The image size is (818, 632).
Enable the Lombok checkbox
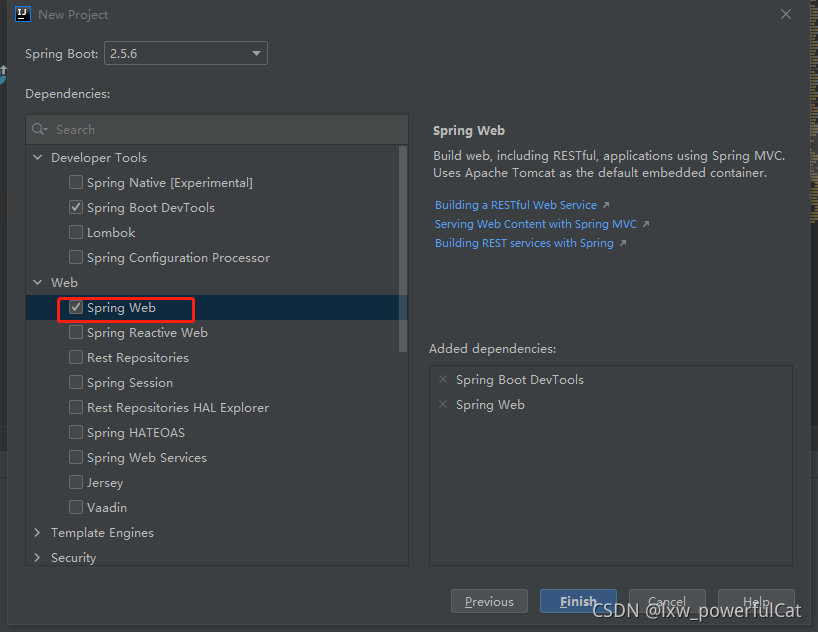76,232
